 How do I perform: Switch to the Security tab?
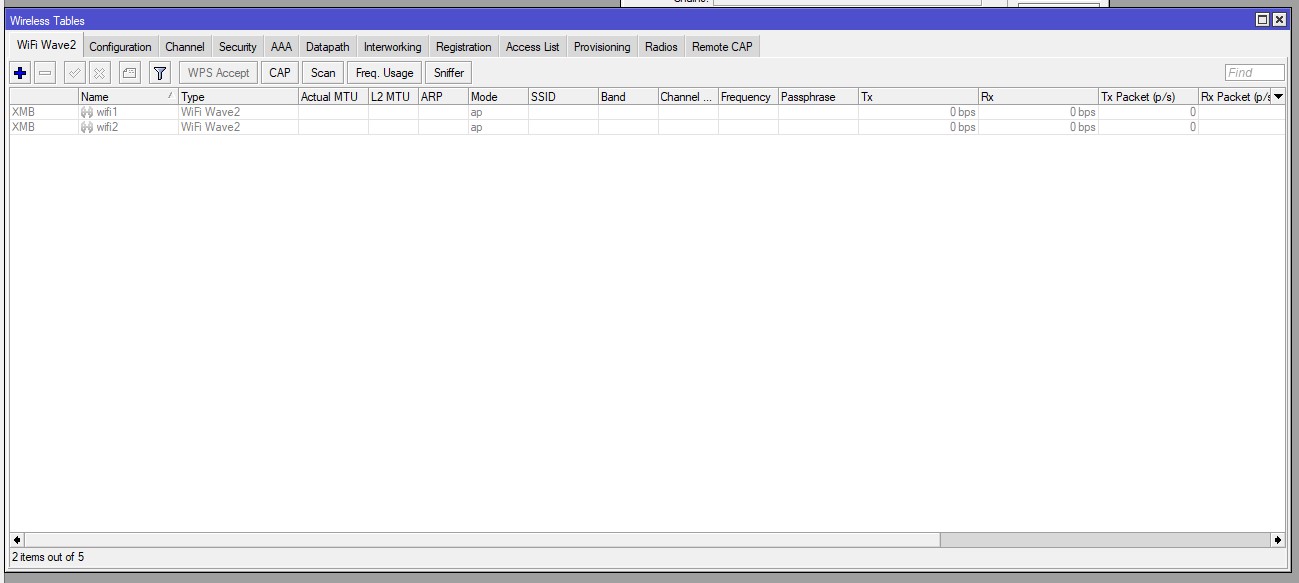[237, 46]
